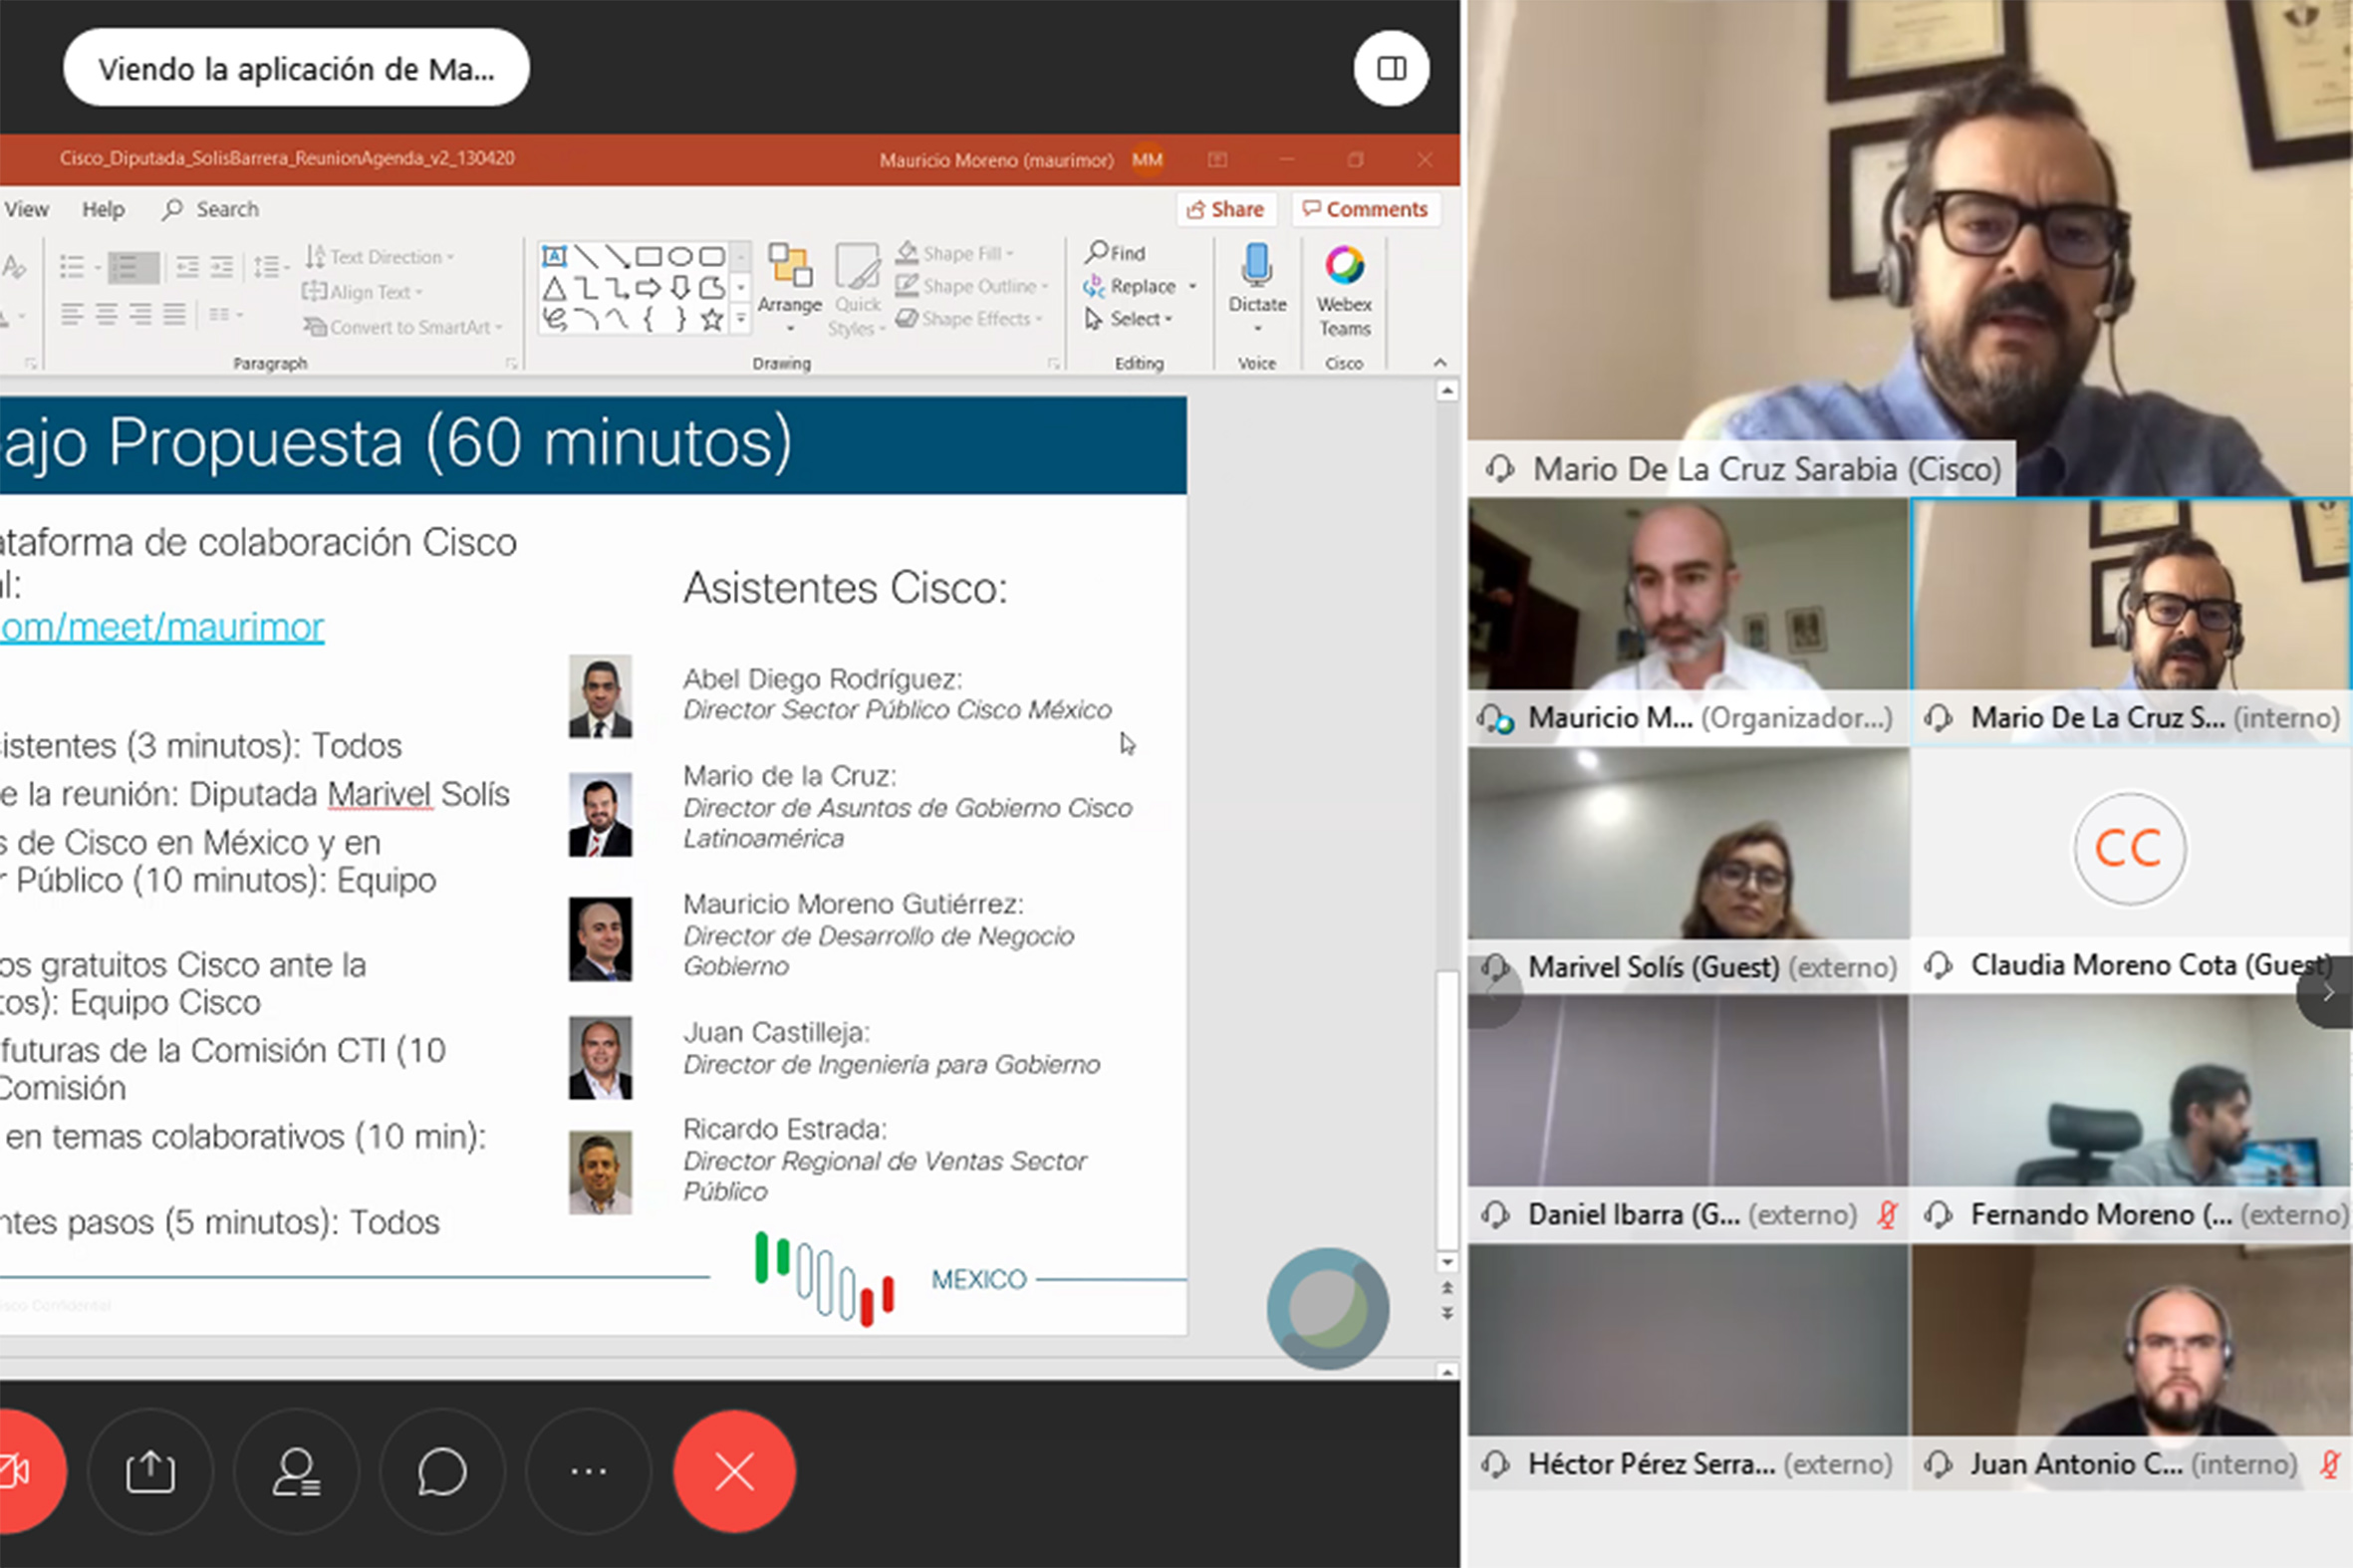Toggle the red camera video button
The height and width of the screenshot is (1568, 2353).
tap(18, 1471)
